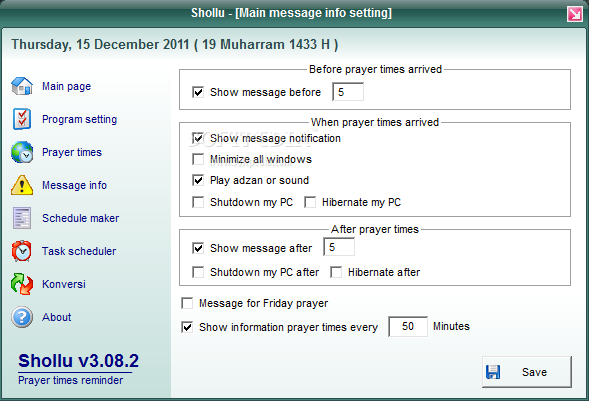The height and width of the screenshot is (401, 589).
Task: Click the When prayer times arrived heading
Action: coord(375,122)
